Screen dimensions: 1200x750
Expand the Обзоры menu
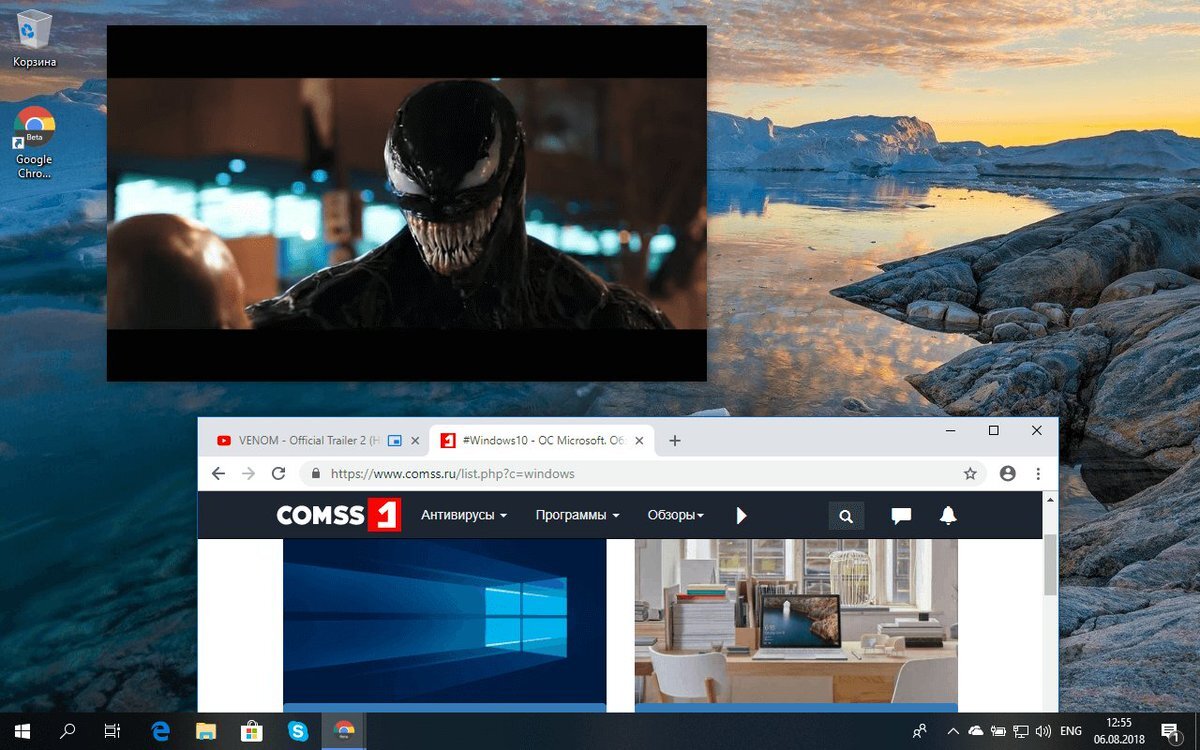(676, 515)
